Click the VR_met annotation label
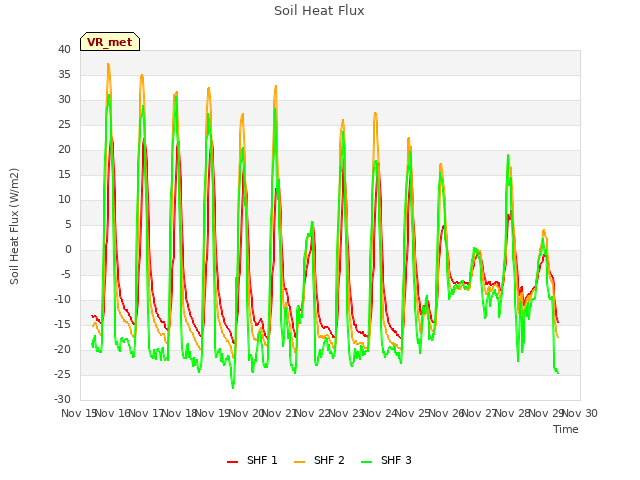 point(110,42)
